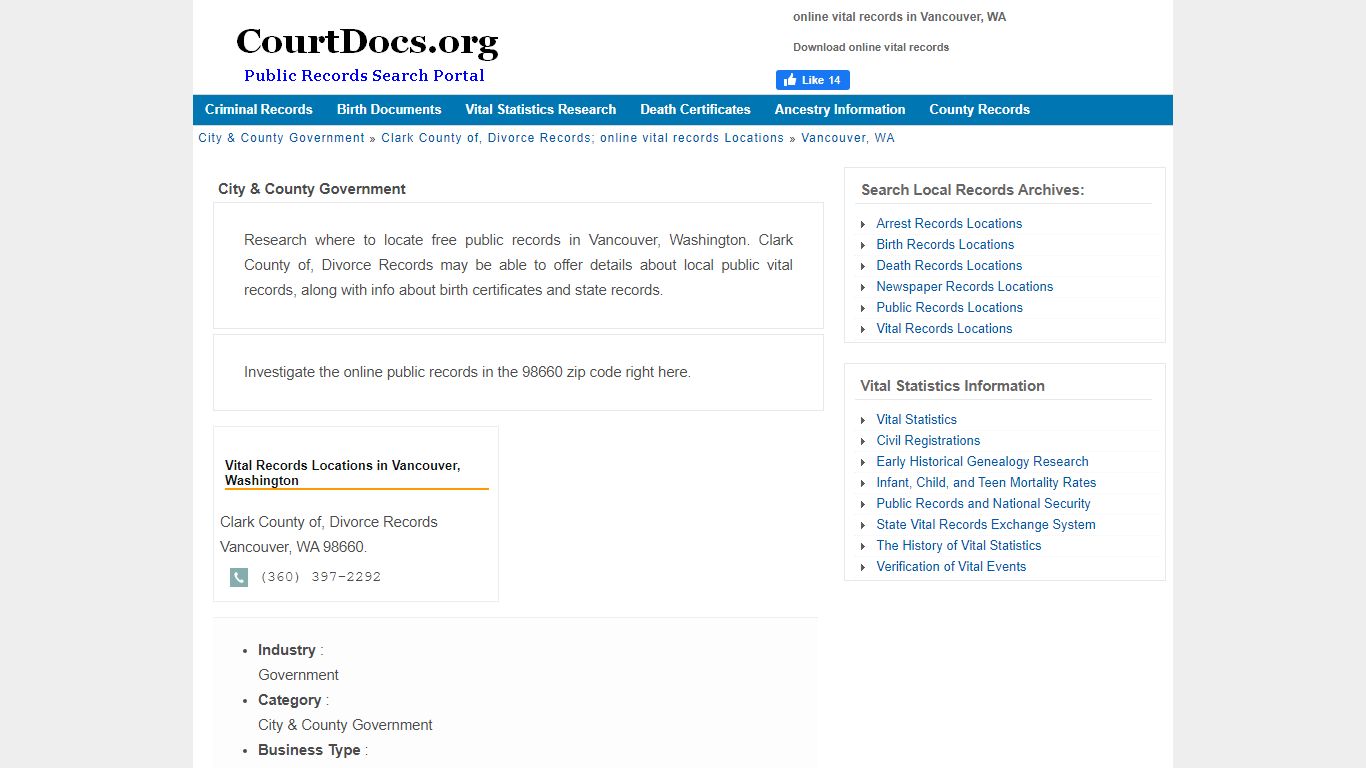The image size is (1366, 768).
Task: Open Vital Records Locations link
Action: click(944, 329)
